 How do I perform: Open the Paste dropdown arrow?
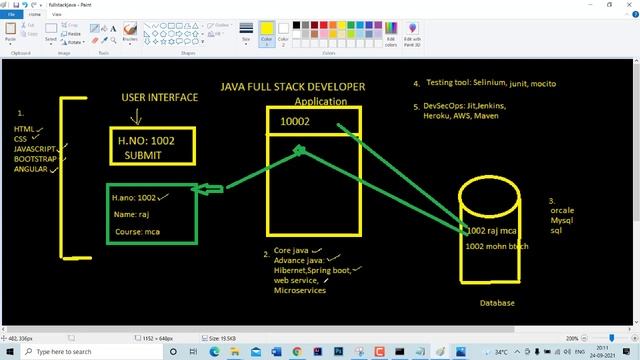pyautogui.click(x=10, y=43)
